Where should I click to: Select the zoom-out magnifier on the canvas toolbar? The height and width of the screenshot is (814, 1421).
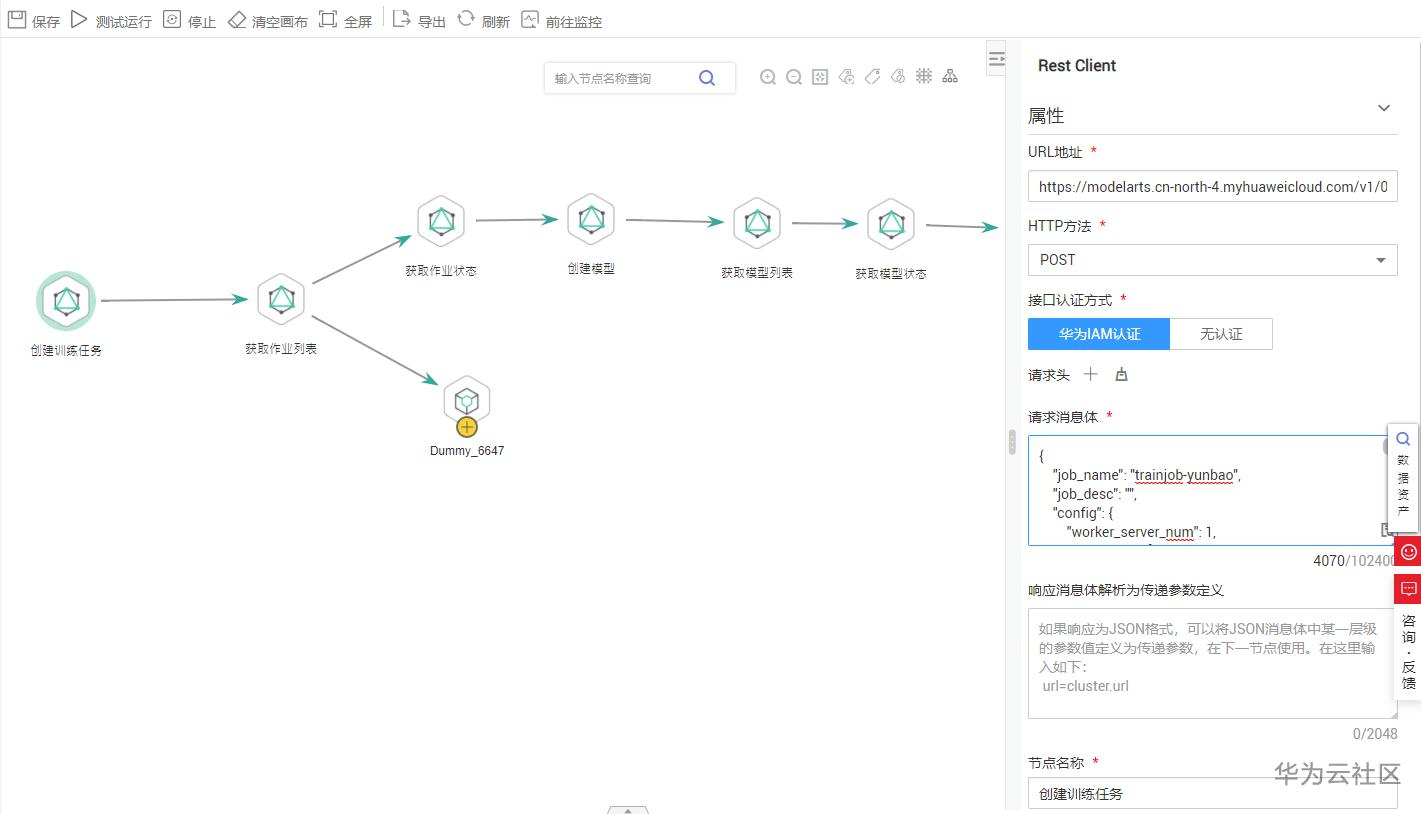pyautogui.click(x=793, y=77)
